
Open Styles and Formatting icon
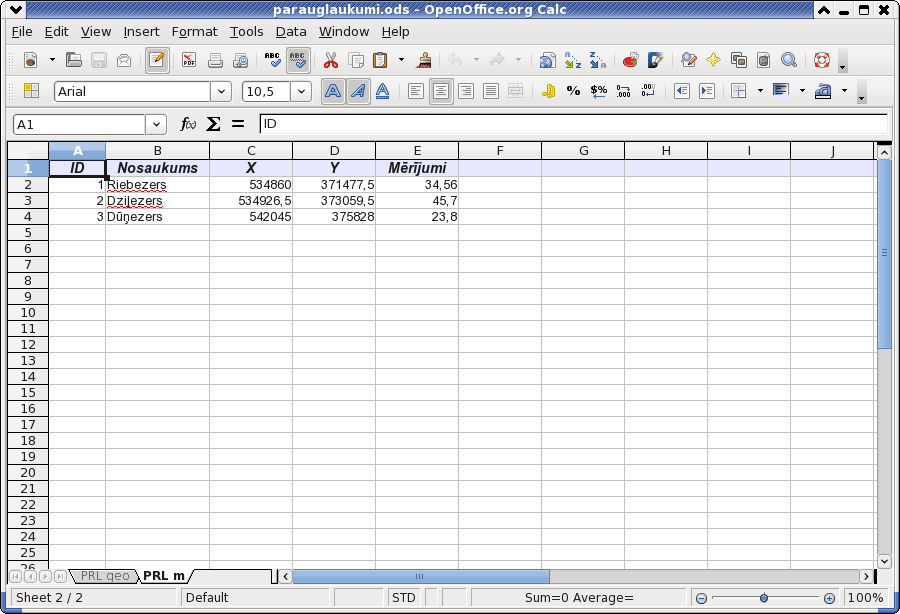point(31,91)
